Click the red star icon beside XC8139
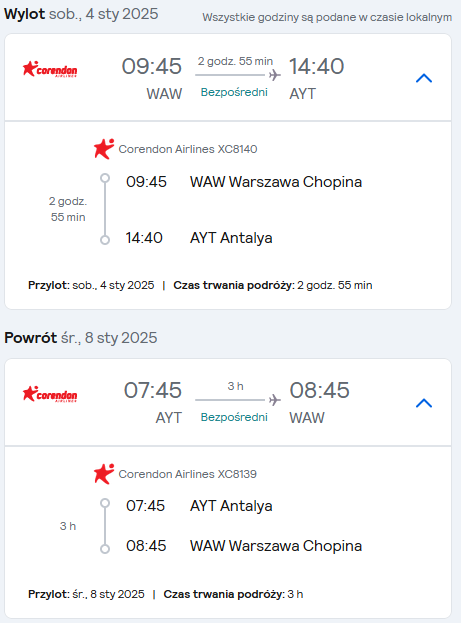Screen dimensions: 461x623 (x=104, y=474)
